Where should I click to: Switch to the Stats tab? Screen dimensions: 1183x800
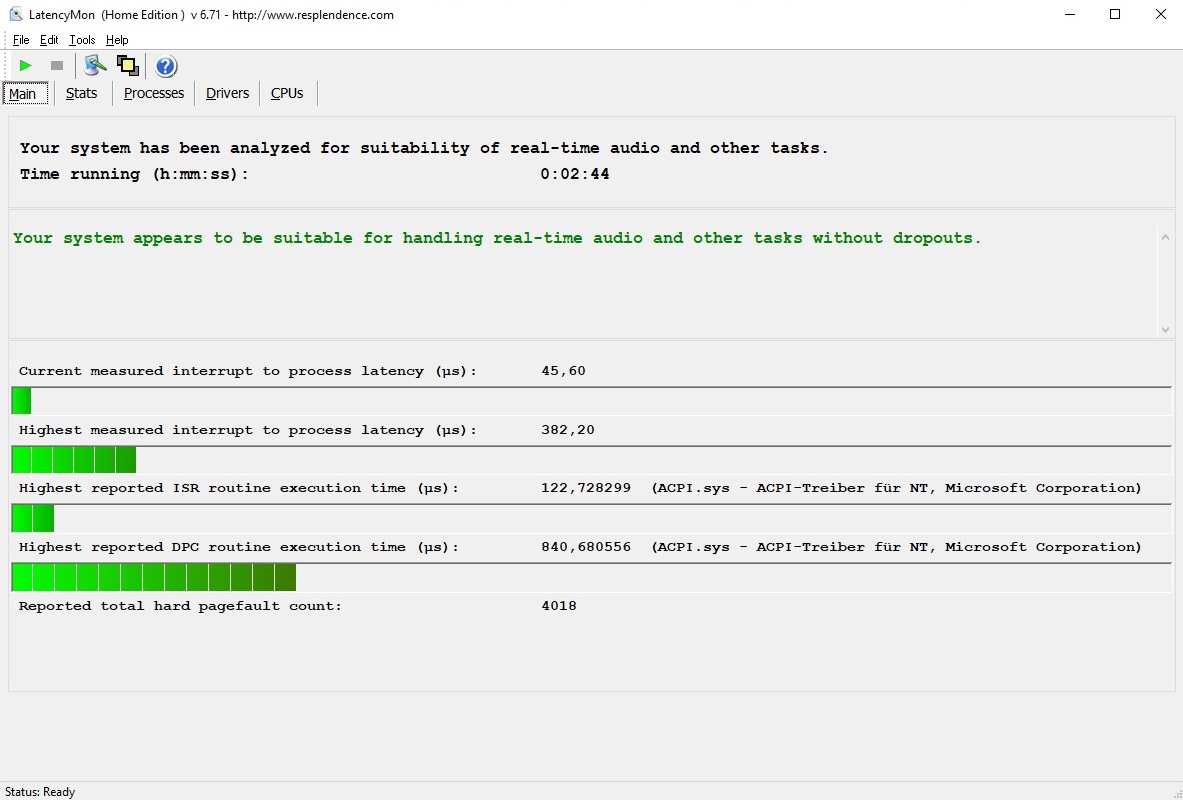coord(81,94)
